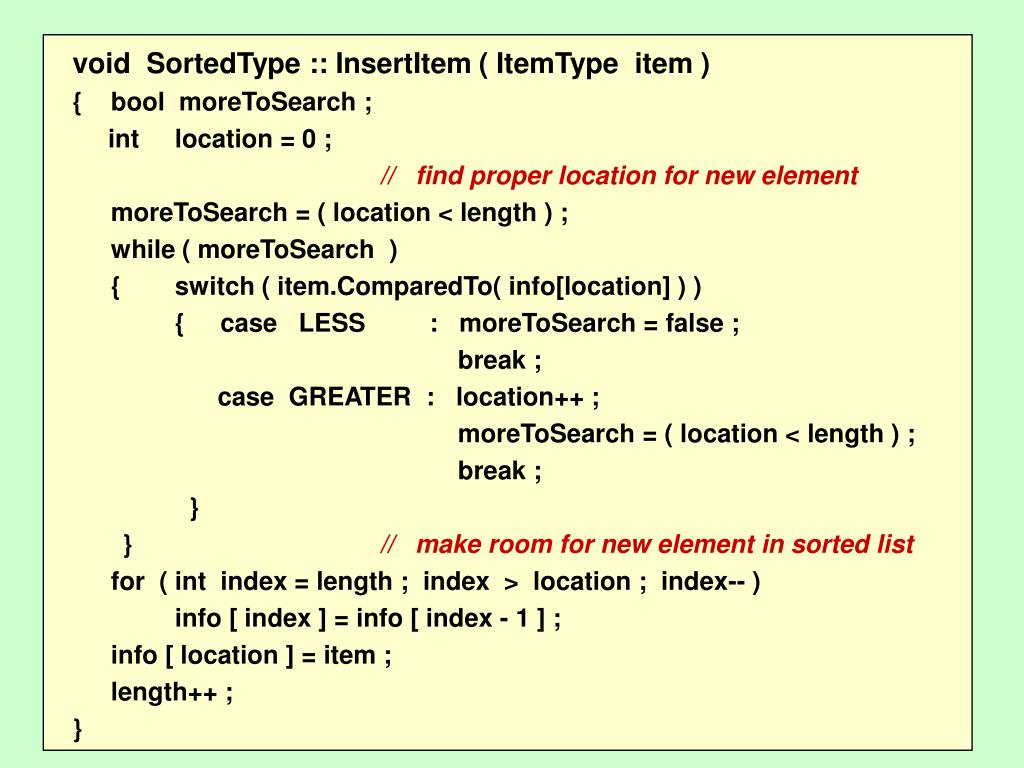Select the red comment about finding proper location
The width and height of the screenshot is (1024, 768).
coord(619,176)
